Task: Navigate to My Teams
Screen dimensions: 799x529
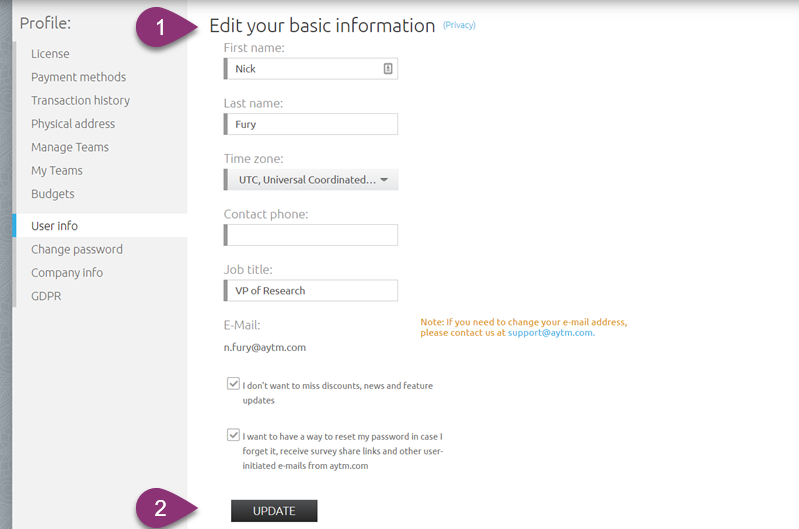Action: [57, 171]
